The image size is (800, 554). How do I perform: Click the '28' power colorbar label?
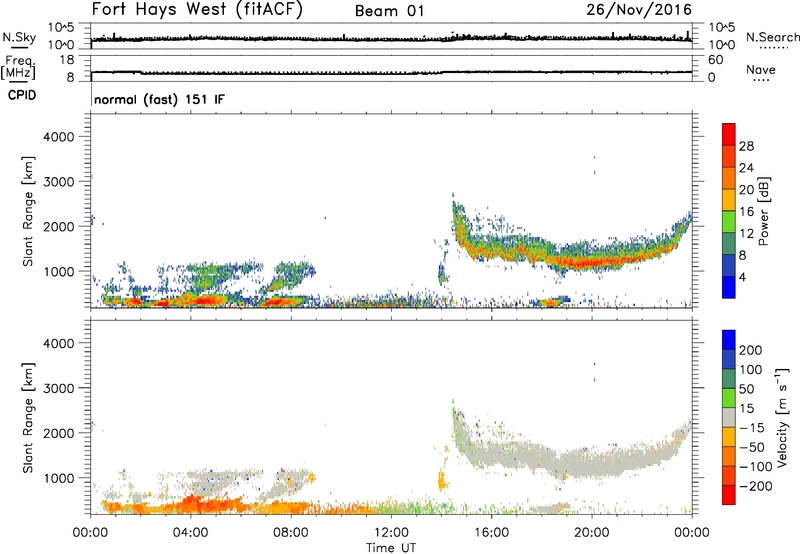[746, 146]
